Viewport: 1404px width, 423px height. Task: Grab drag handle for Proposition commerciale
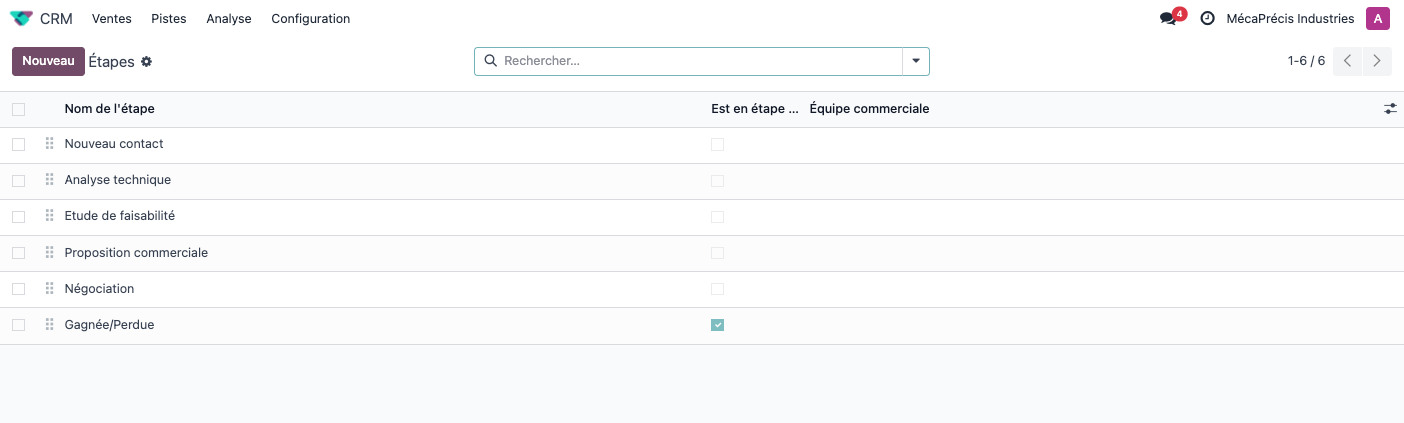click(x=49, y=253)
